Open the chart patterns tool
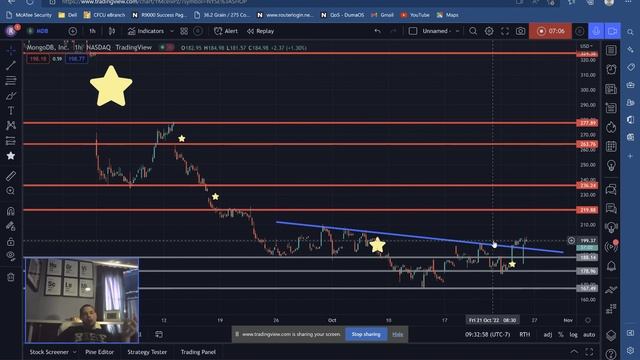Screen dimensions: 640x360 click(11, 125)
